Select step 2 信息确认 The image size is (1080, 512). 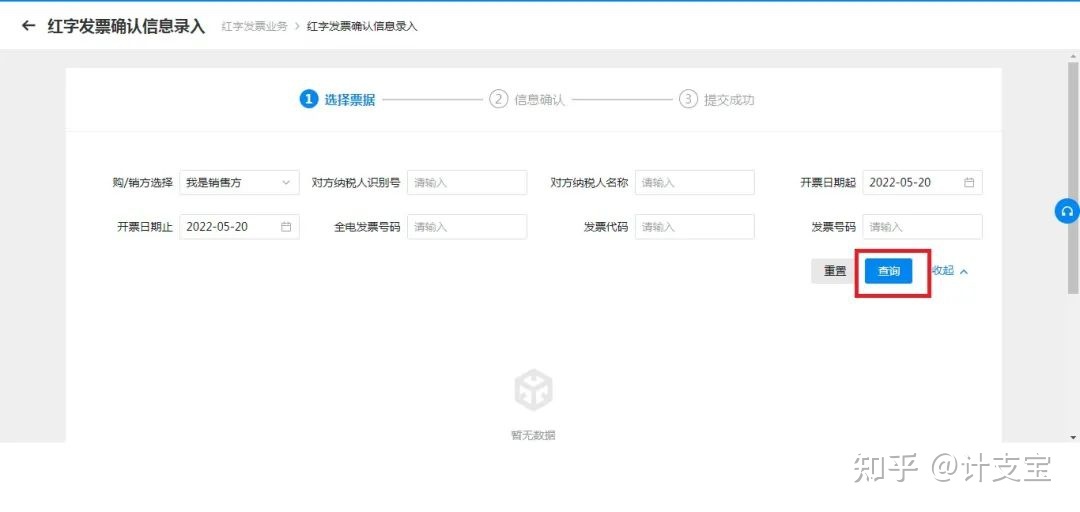tap(527, 100)
